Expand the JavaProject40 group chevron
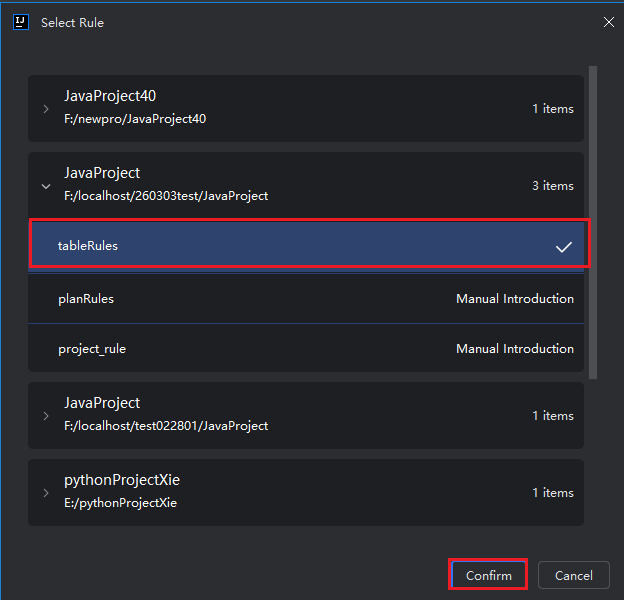Screen dimensions: 624x600 pos(46,108)
